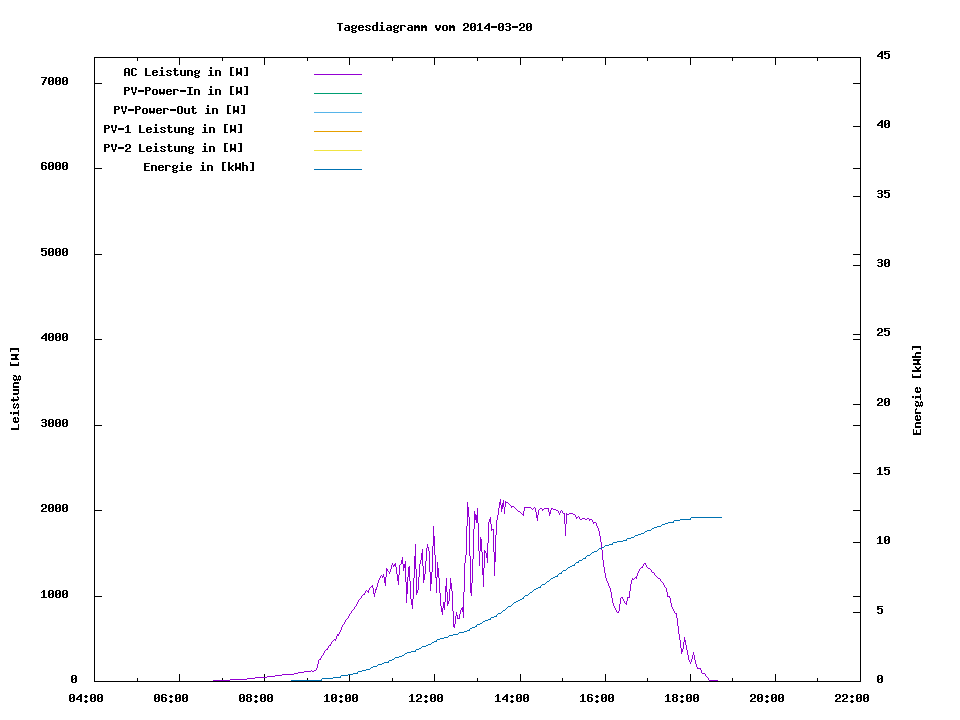The image size is (960, 720).
Task: Click the 7000 value on the left axis
Action: [54, 81]
